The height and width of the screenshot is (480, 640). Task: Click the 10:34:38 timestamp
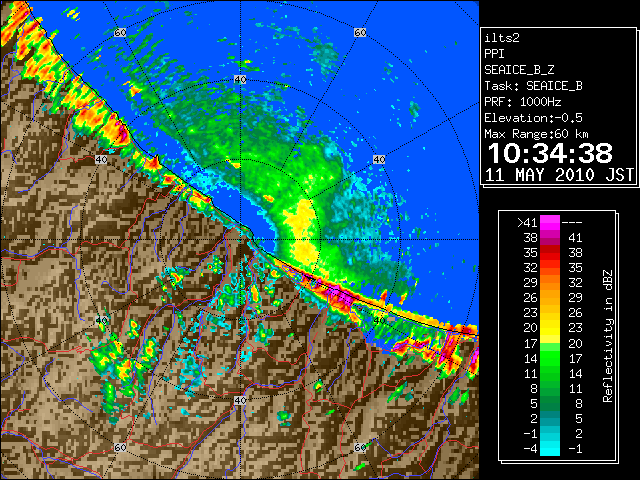(x=550, y=153)
